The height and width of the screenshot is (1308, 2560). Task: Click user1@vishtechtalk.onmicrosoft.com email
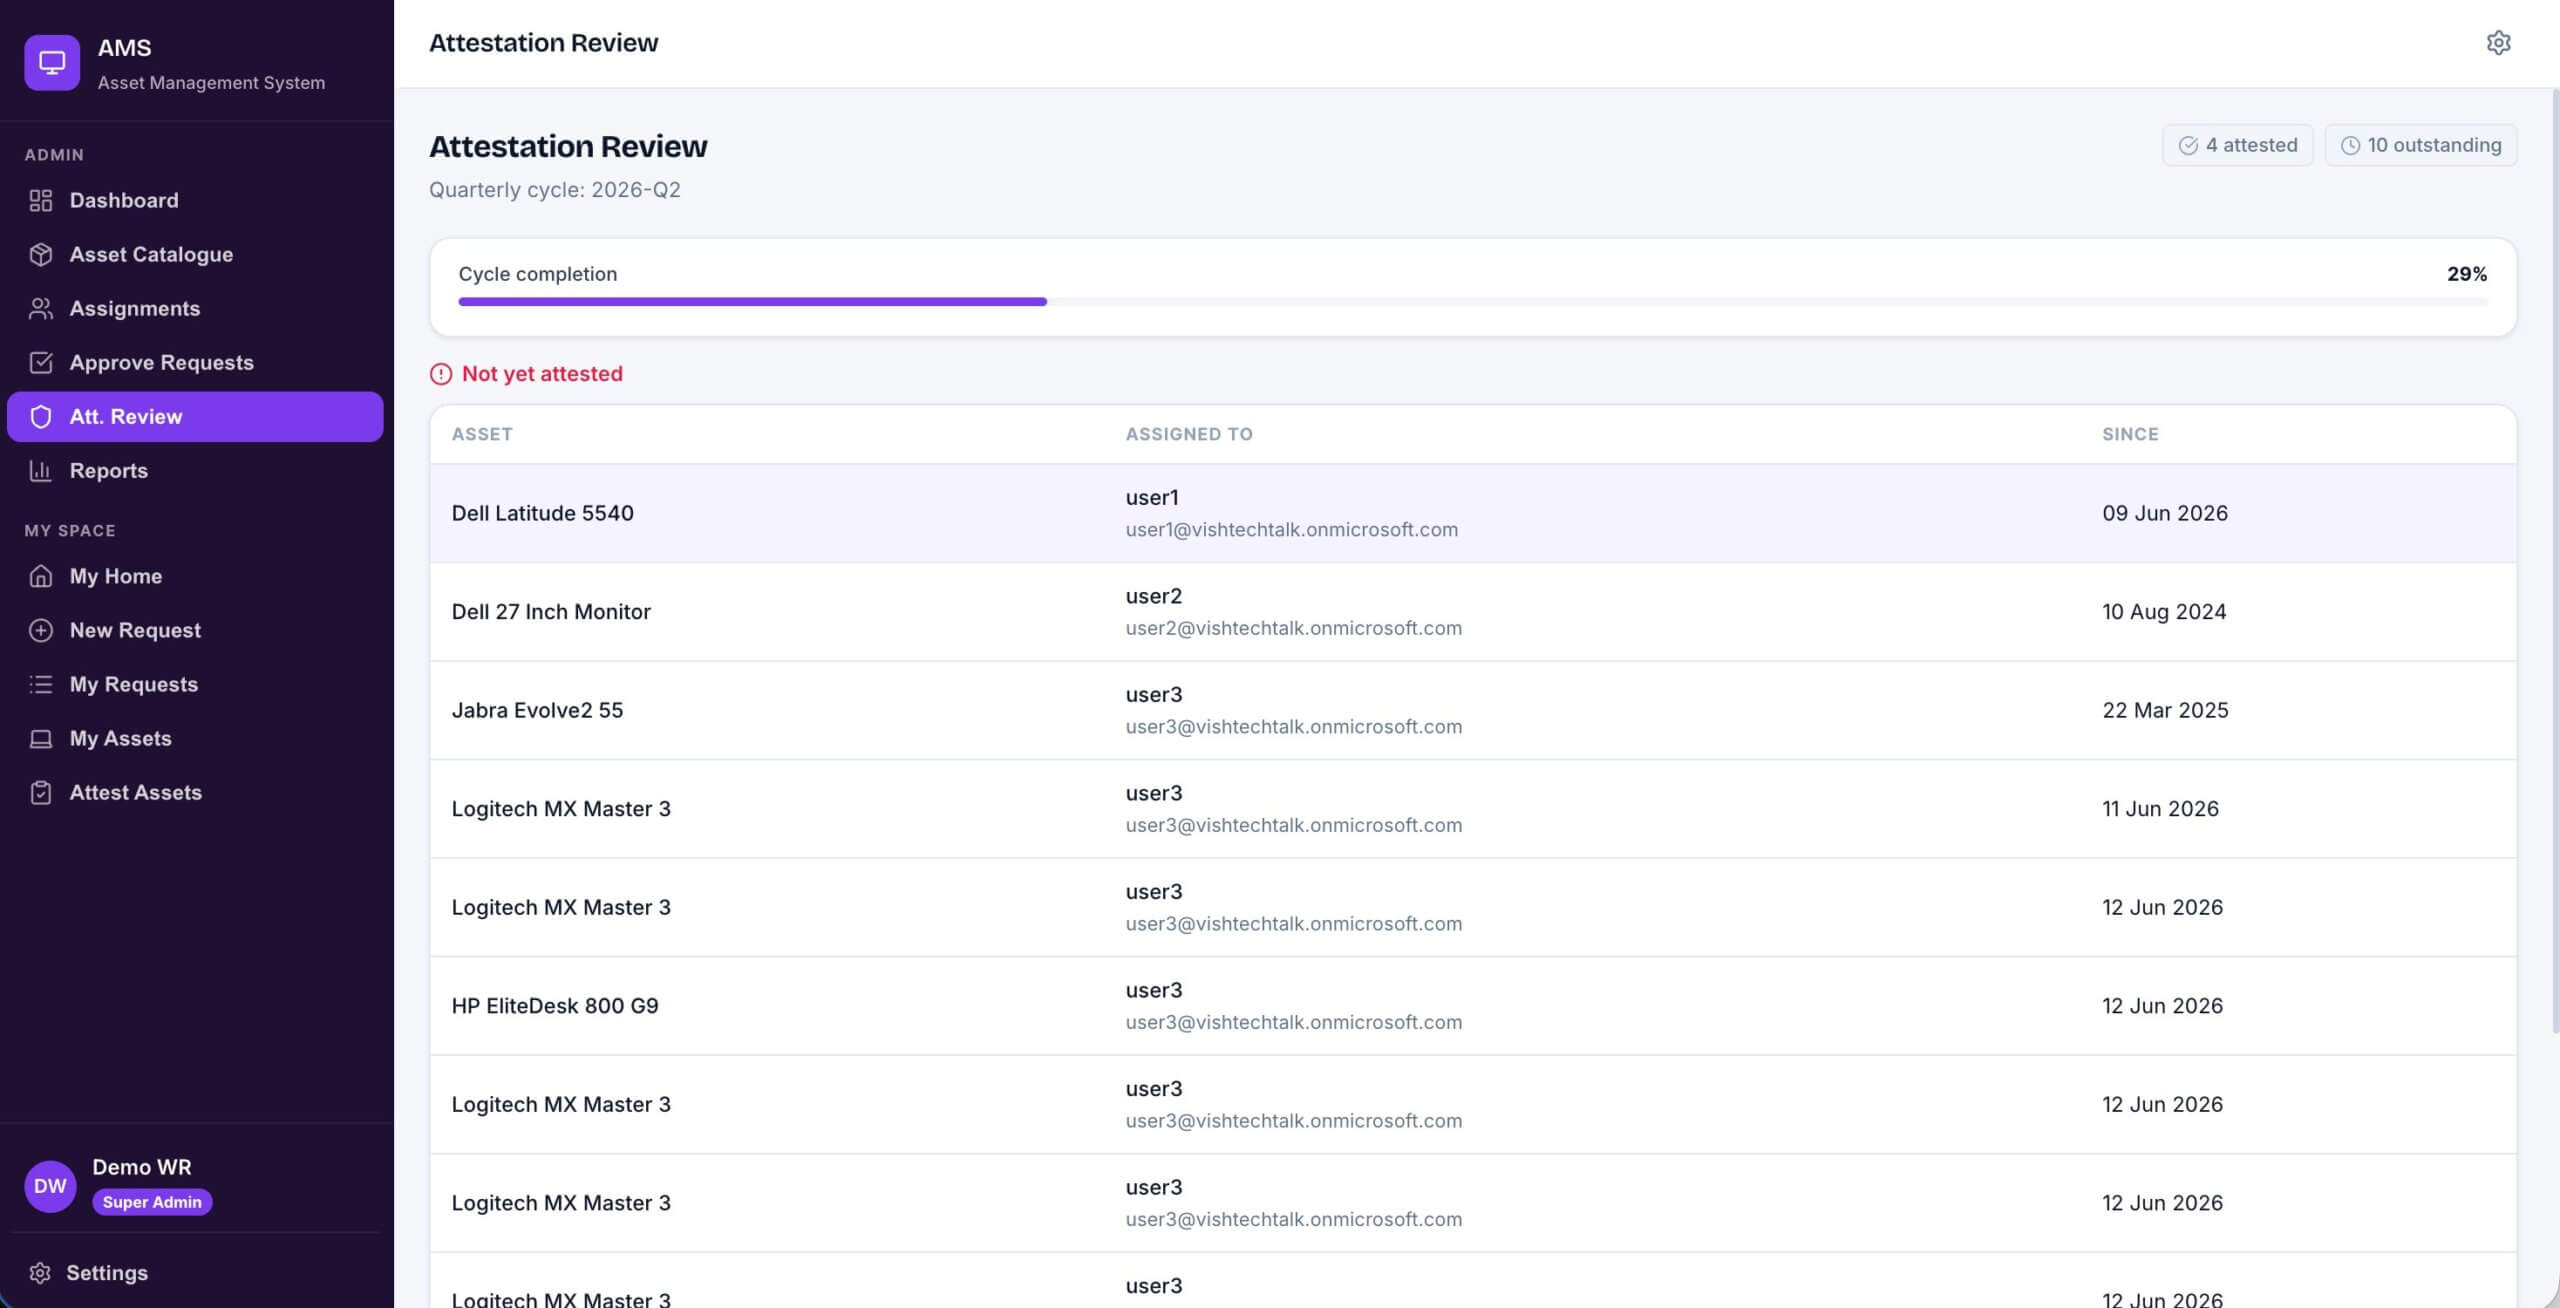coord(1291,529)
